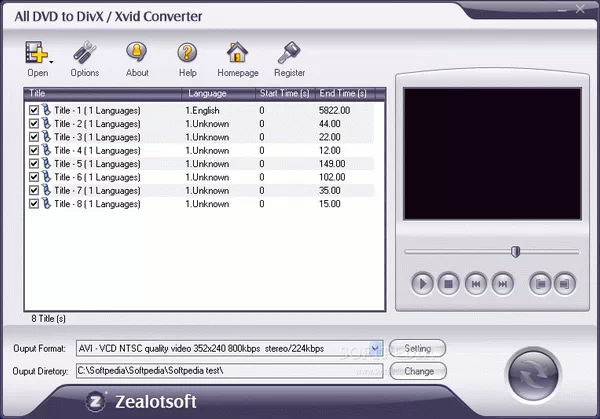Click the film icon of Title - 2
The width and height of the screenshot is (600, 419).
pos(46,123)
